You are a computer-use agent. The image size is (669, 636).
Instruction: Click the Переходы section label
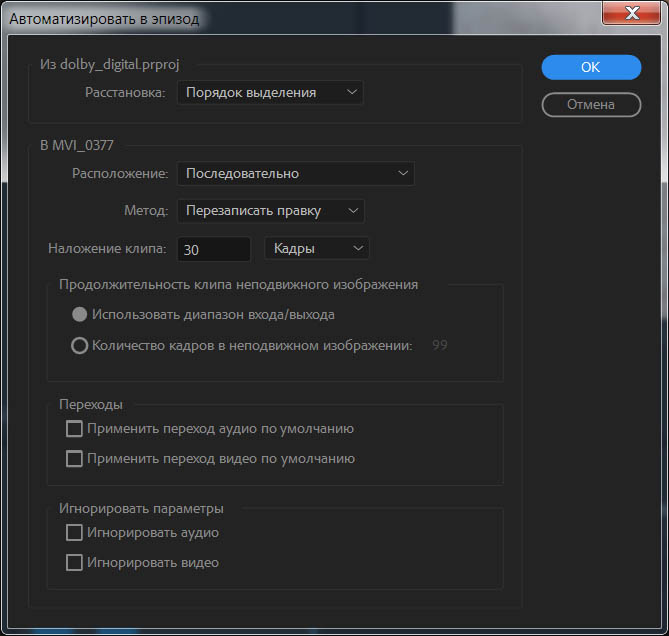91,404
